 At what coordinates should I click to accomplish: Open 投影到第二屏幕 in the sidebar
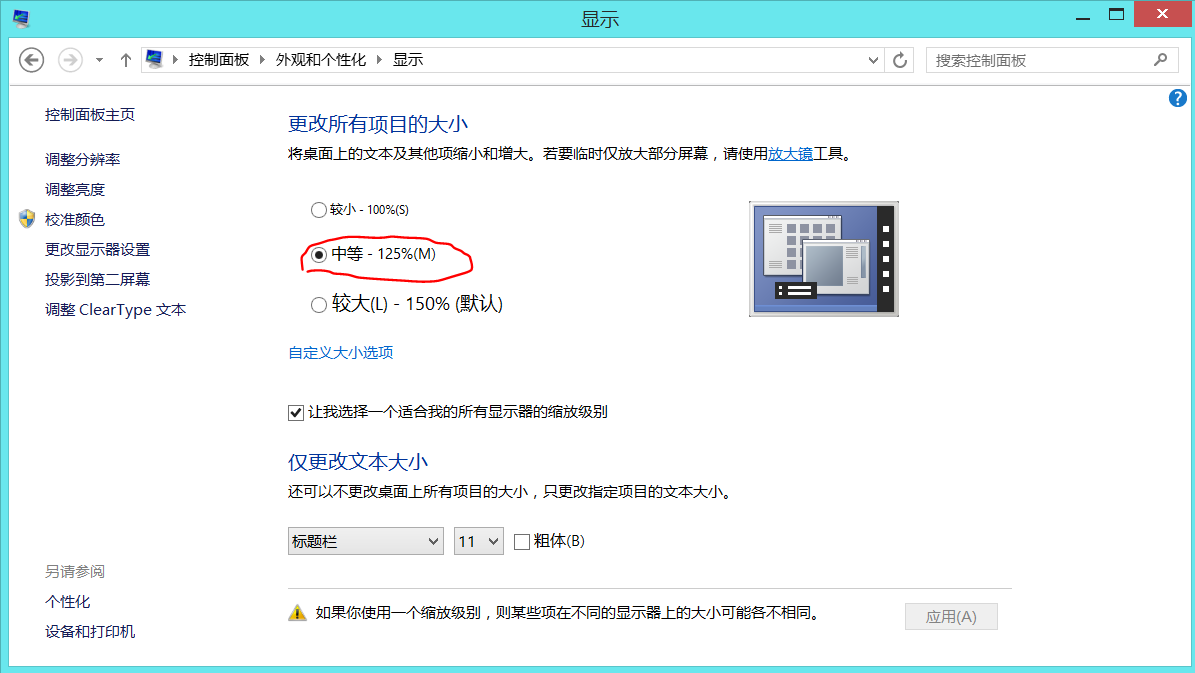[x=98, y=279]
